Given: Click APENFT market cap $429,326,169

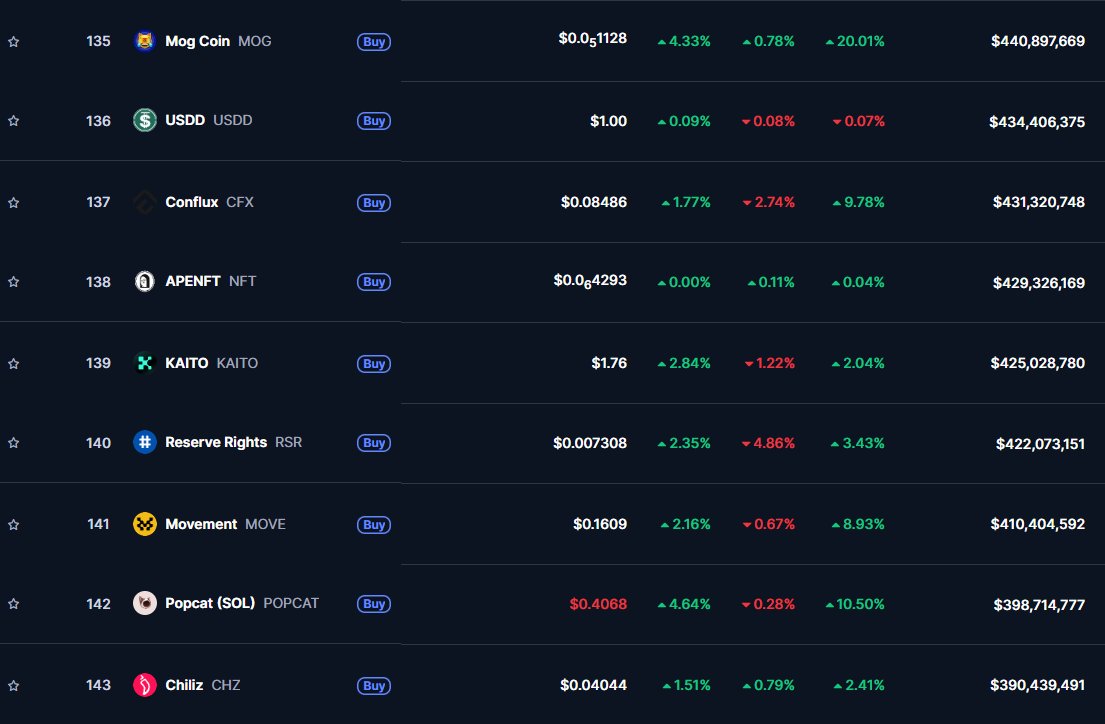Looking at the screenshot, I should point(1039,283).
